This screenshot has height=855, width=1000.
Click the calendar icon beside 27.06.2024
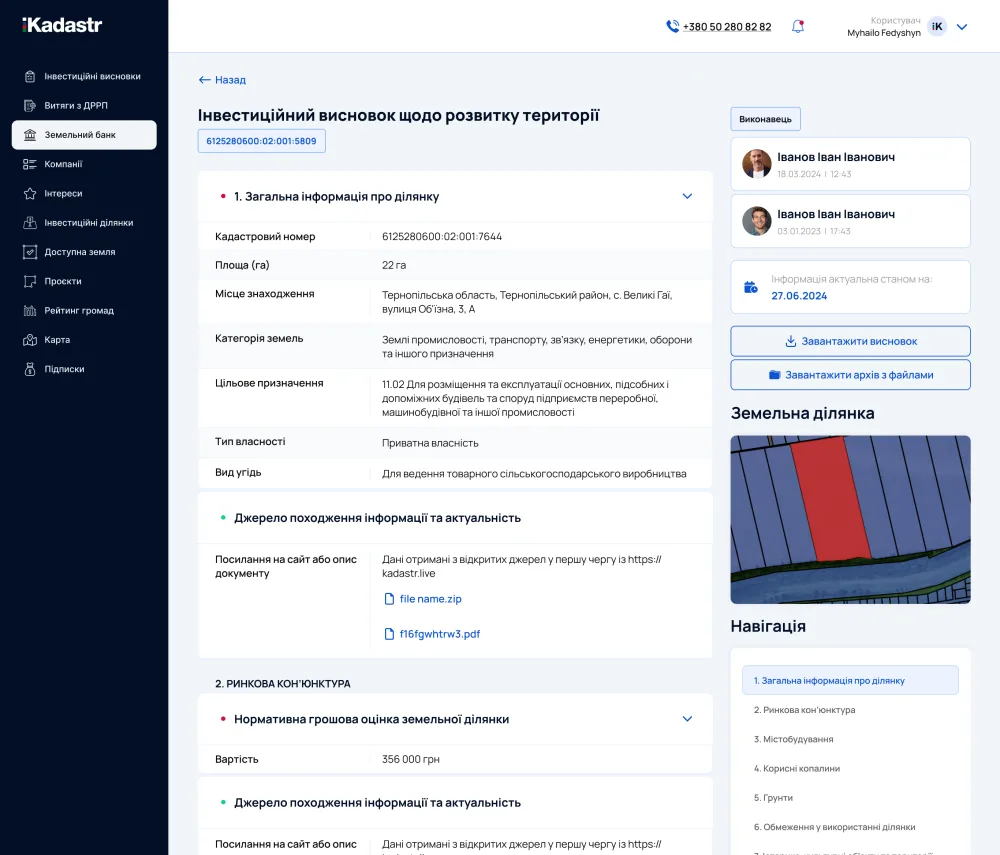pos(751,288)
